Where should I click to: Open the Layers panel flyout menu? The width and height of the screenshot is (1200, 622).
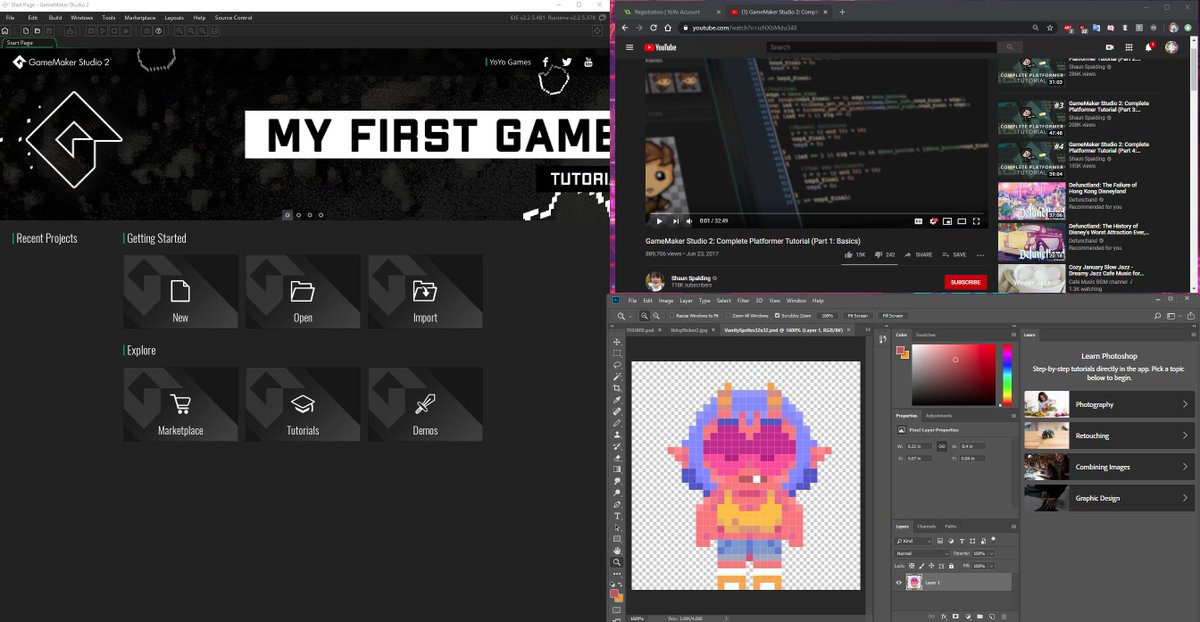[x=1014, y=526]
